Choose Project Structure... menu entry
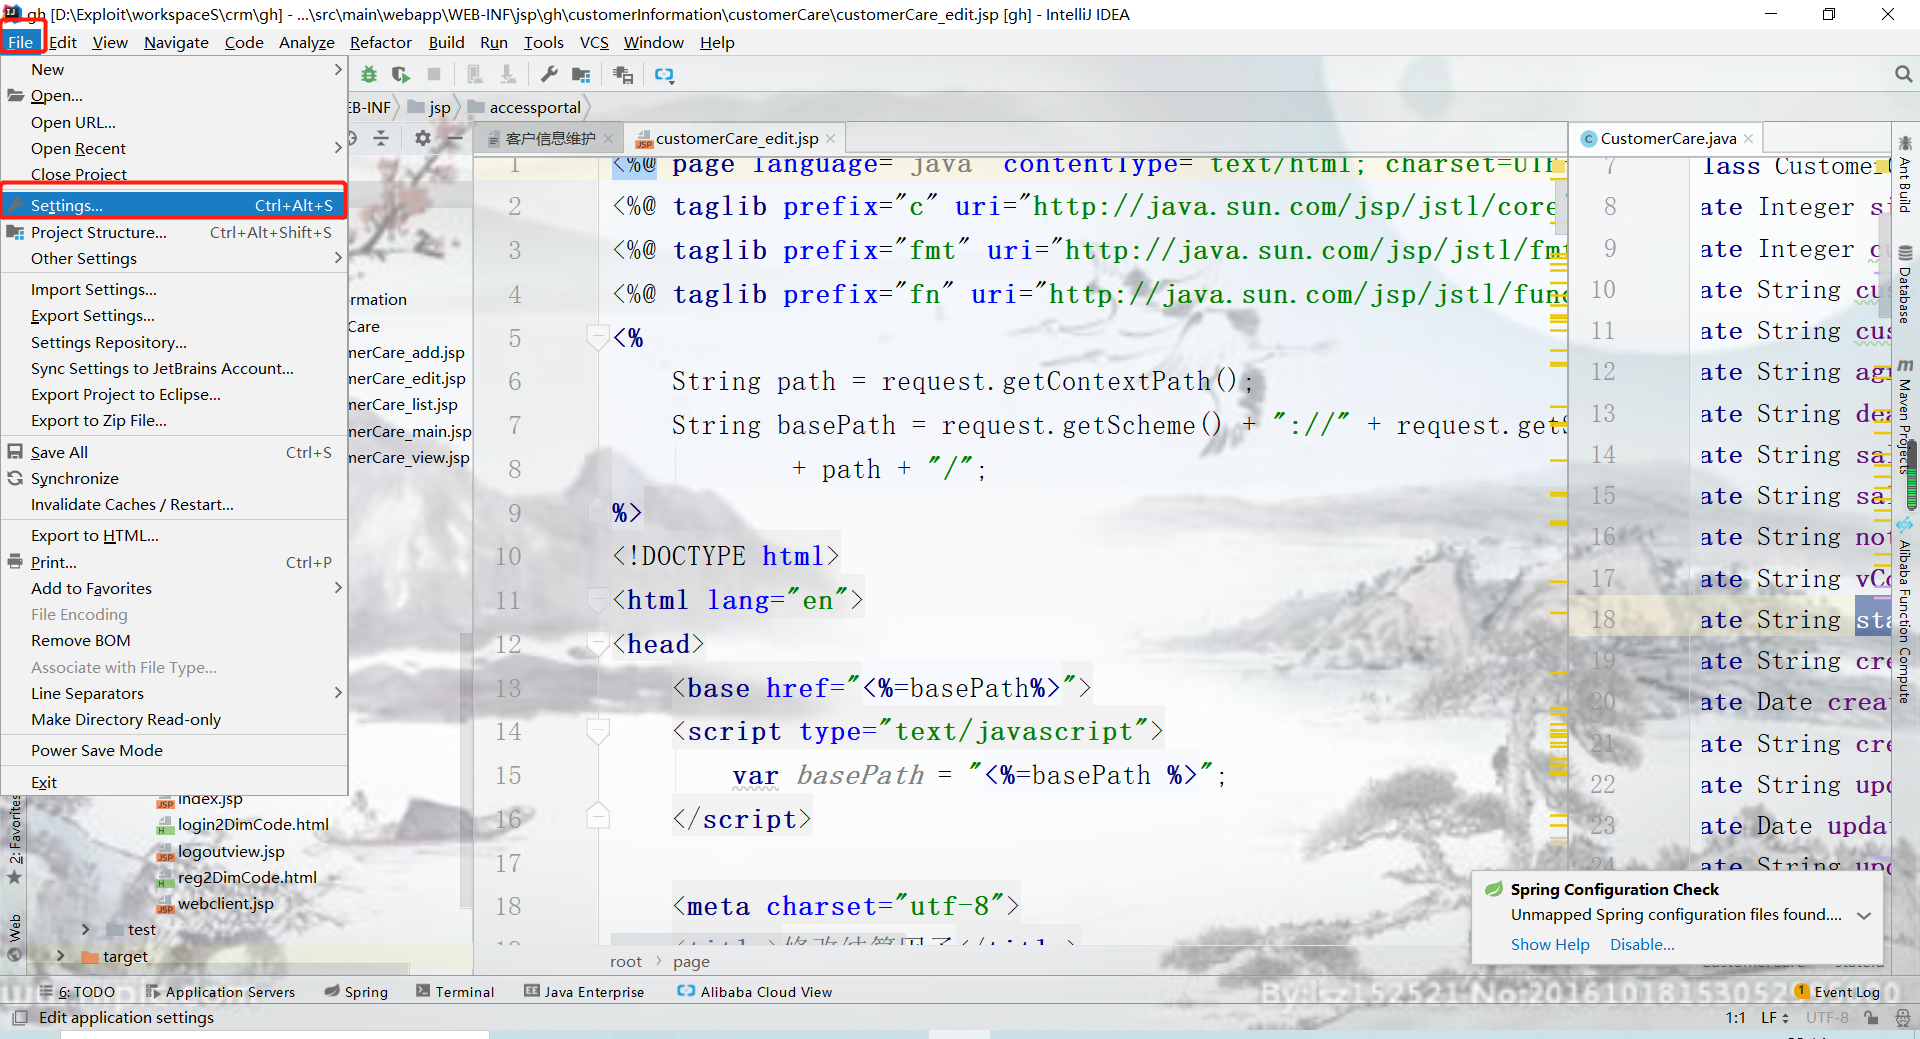Viewport: 1920px width, 1039px height. [x=174, y=232]
